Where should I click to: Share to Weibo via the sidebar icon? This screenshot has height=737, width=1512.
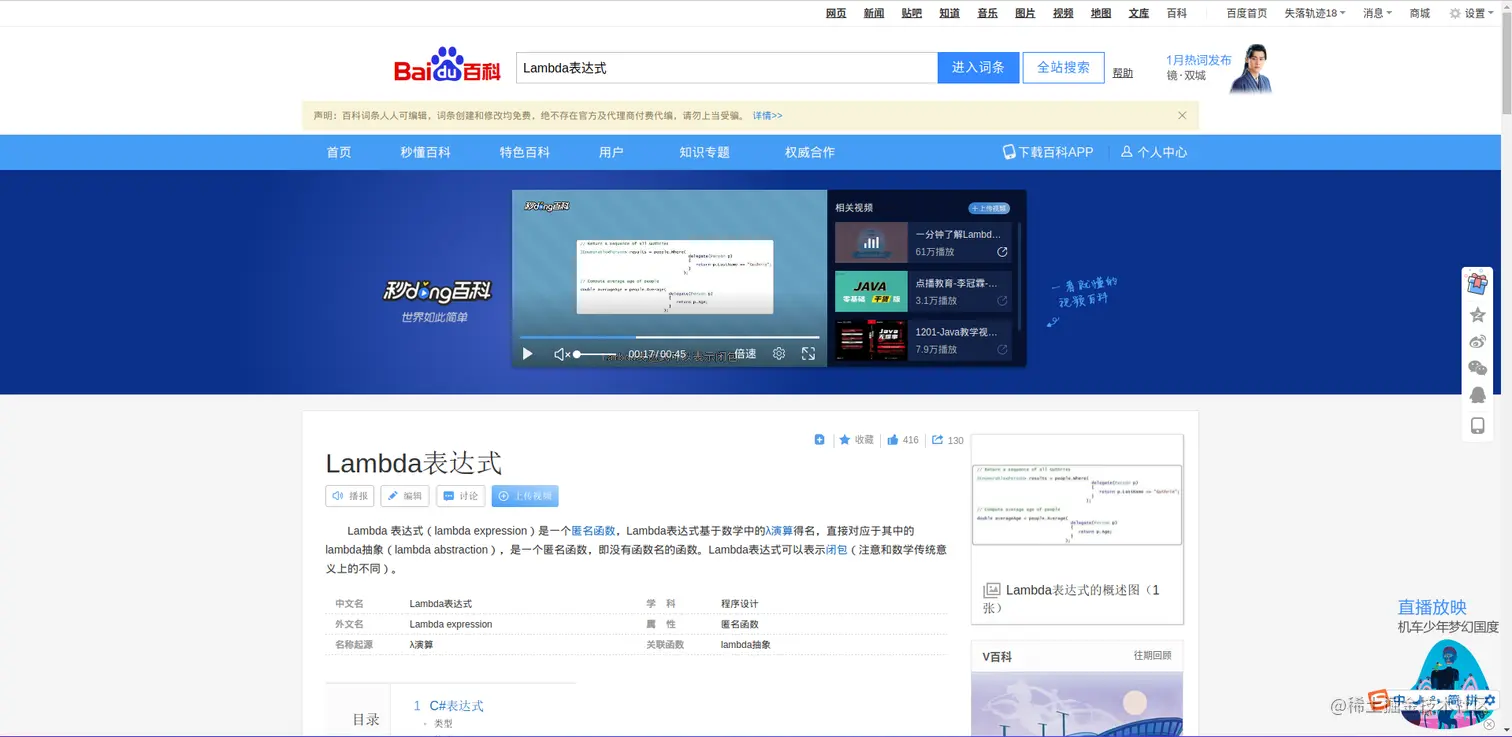pyautogui.click(x=1477, y=342)
